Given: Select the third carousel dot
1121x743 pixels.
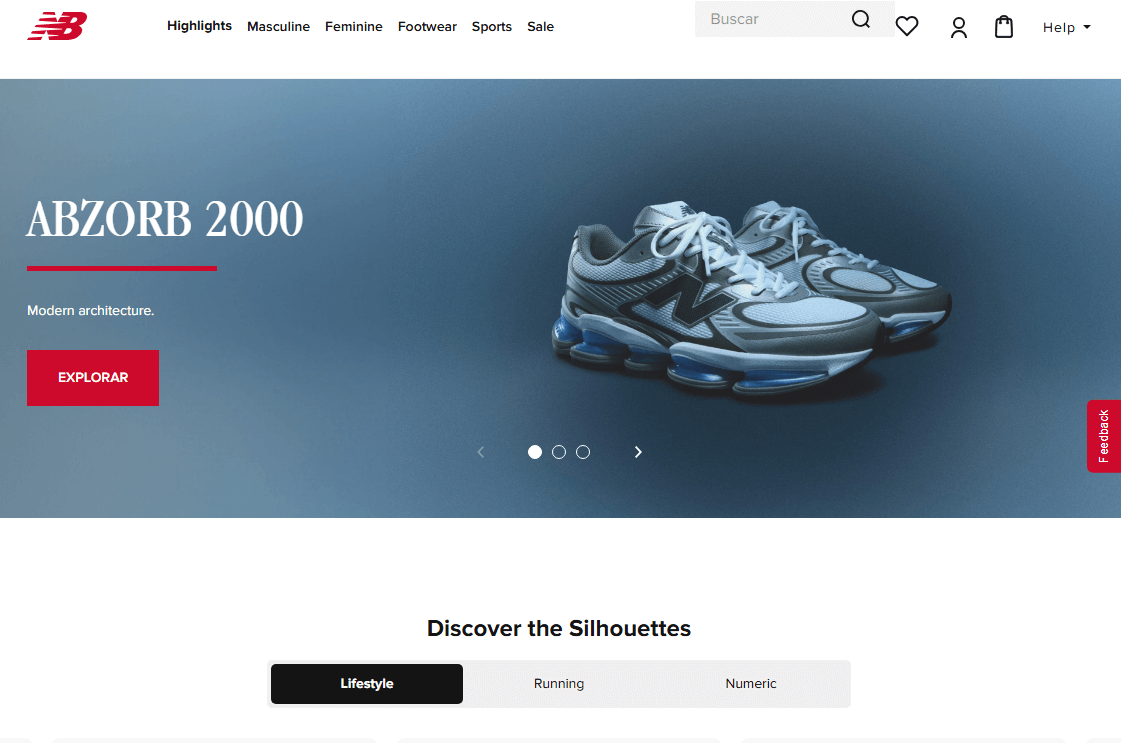Looking at the screenshot, I should (583, 452).
